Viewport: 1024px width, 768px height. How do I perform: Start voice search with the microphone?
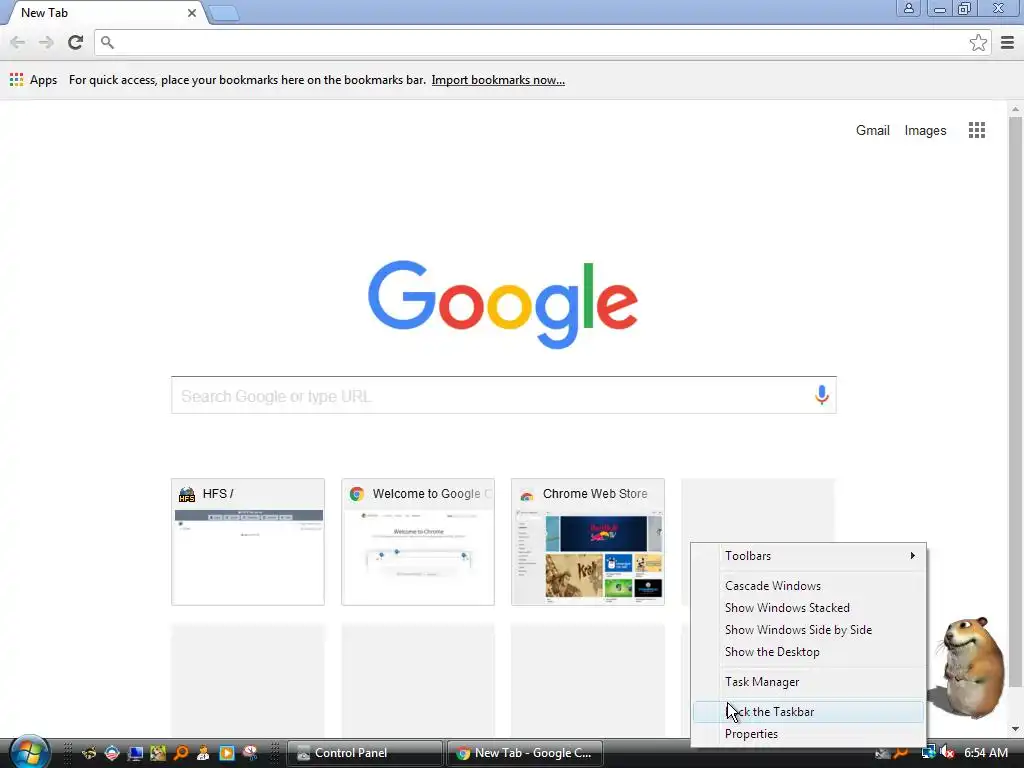(x=822, y=394)
